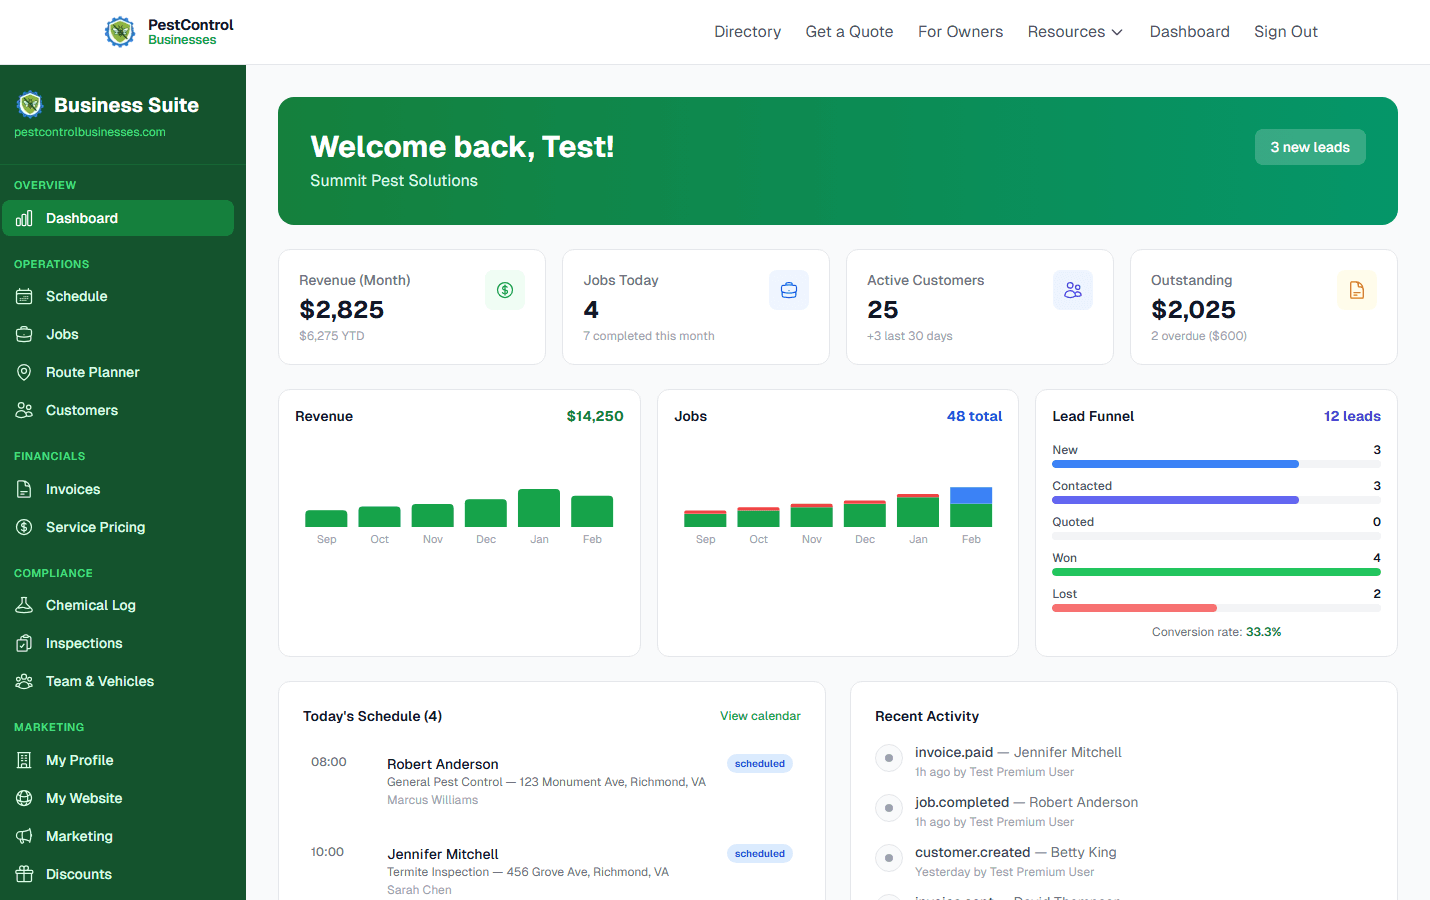
Task: Click the scheduled badge for Robert Anderson
Action: [759, 763]
